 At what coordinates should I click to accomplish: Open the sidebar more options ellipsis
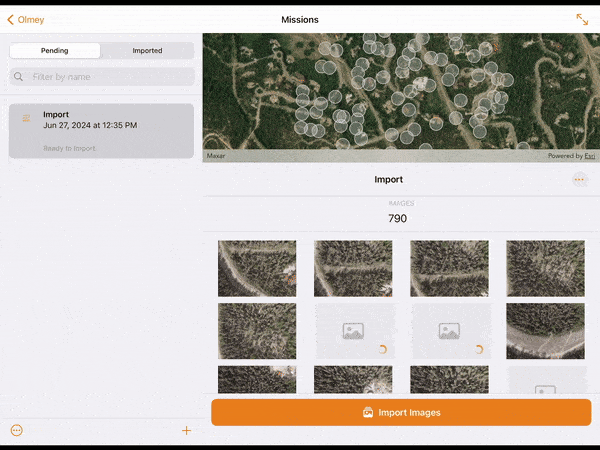pos(17,430)
